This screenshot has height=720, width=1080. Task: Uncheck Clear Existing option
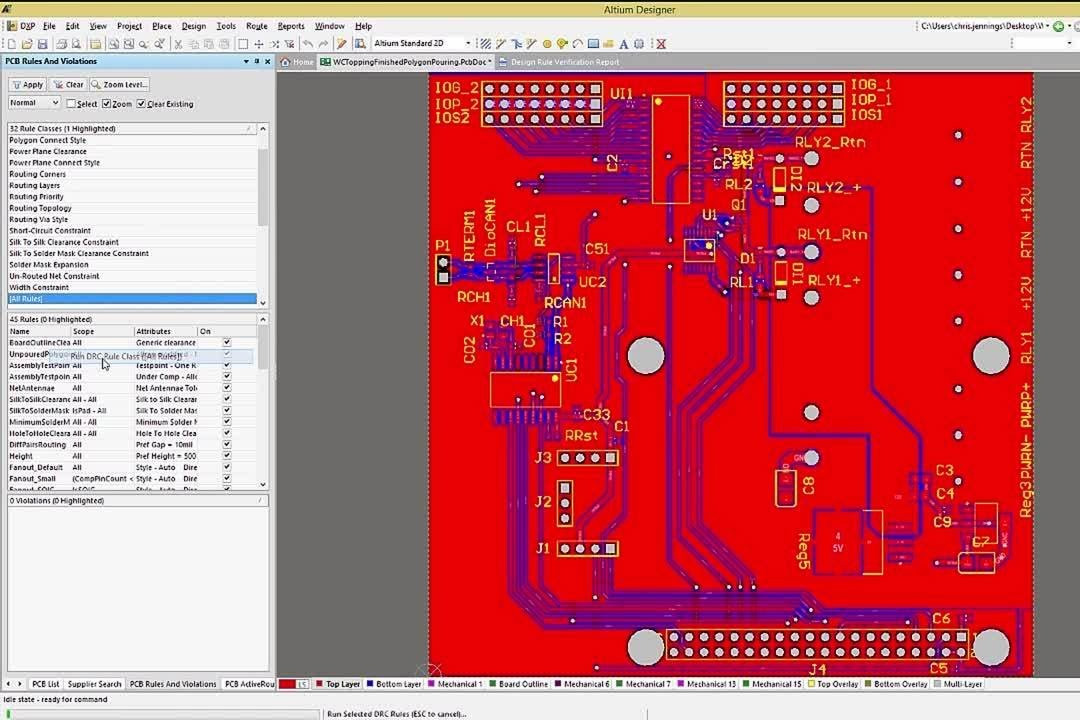[141, 103]
